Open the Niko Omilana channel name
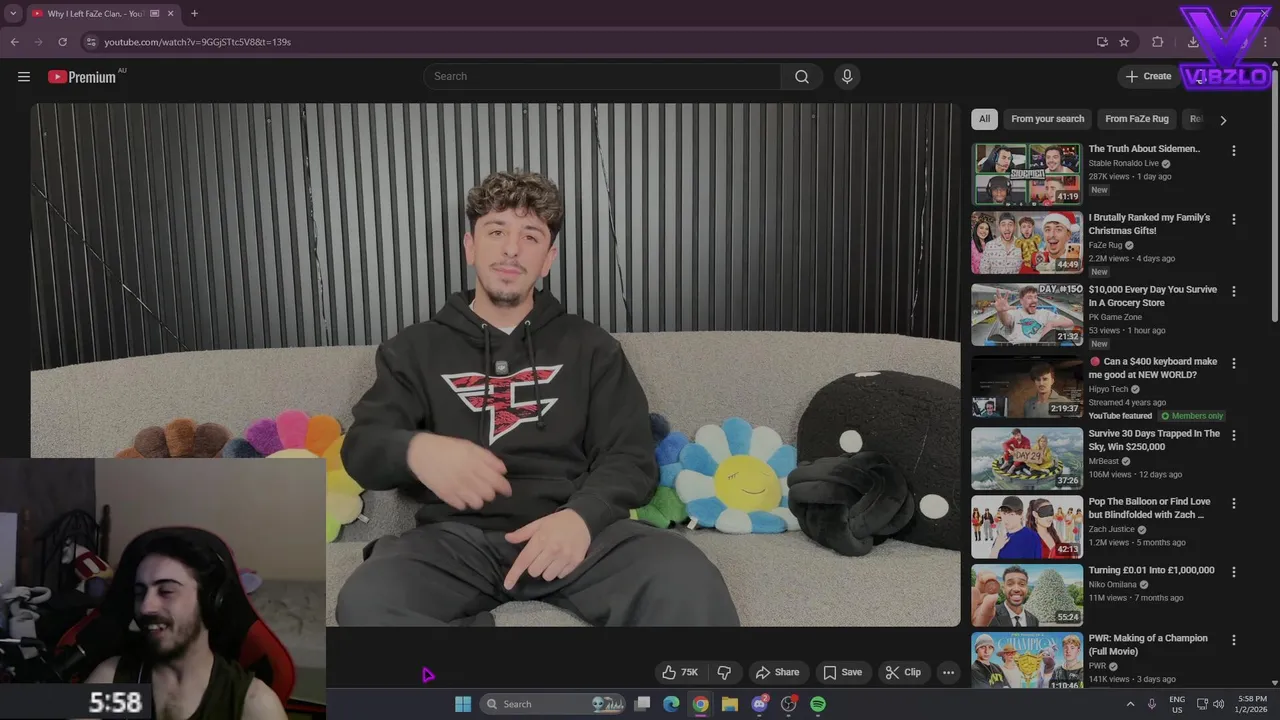This screenshot has height=720, width=1280. click(x=1112, y=584)
